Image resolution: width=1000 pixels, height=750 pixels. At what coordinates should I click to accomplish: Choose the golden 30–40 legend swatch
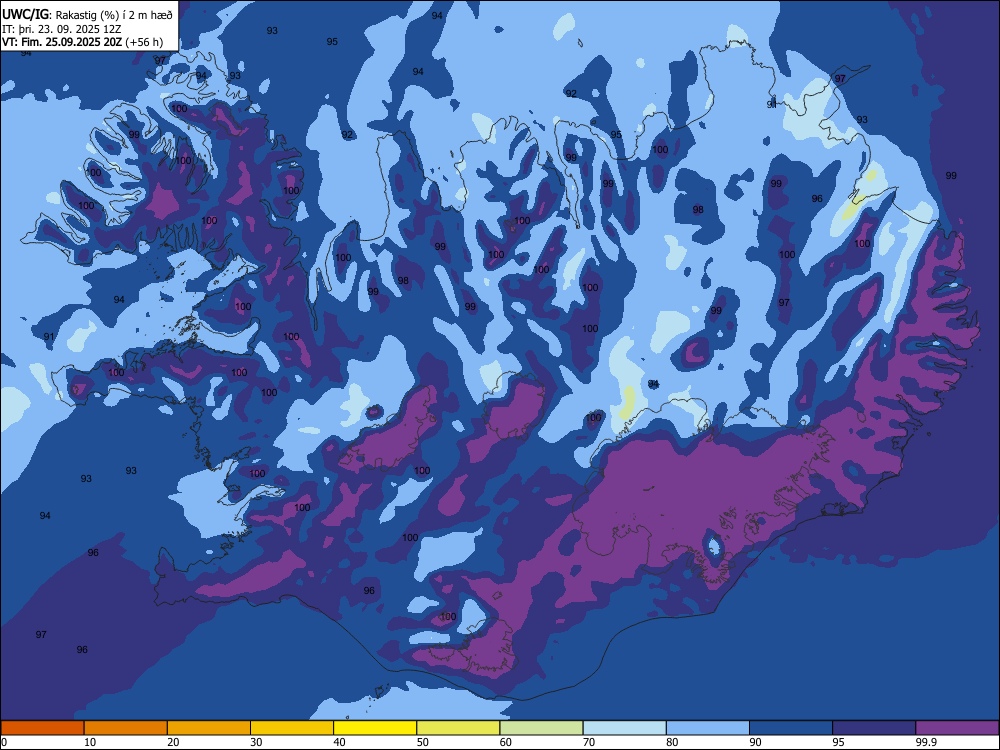point(292,728)
